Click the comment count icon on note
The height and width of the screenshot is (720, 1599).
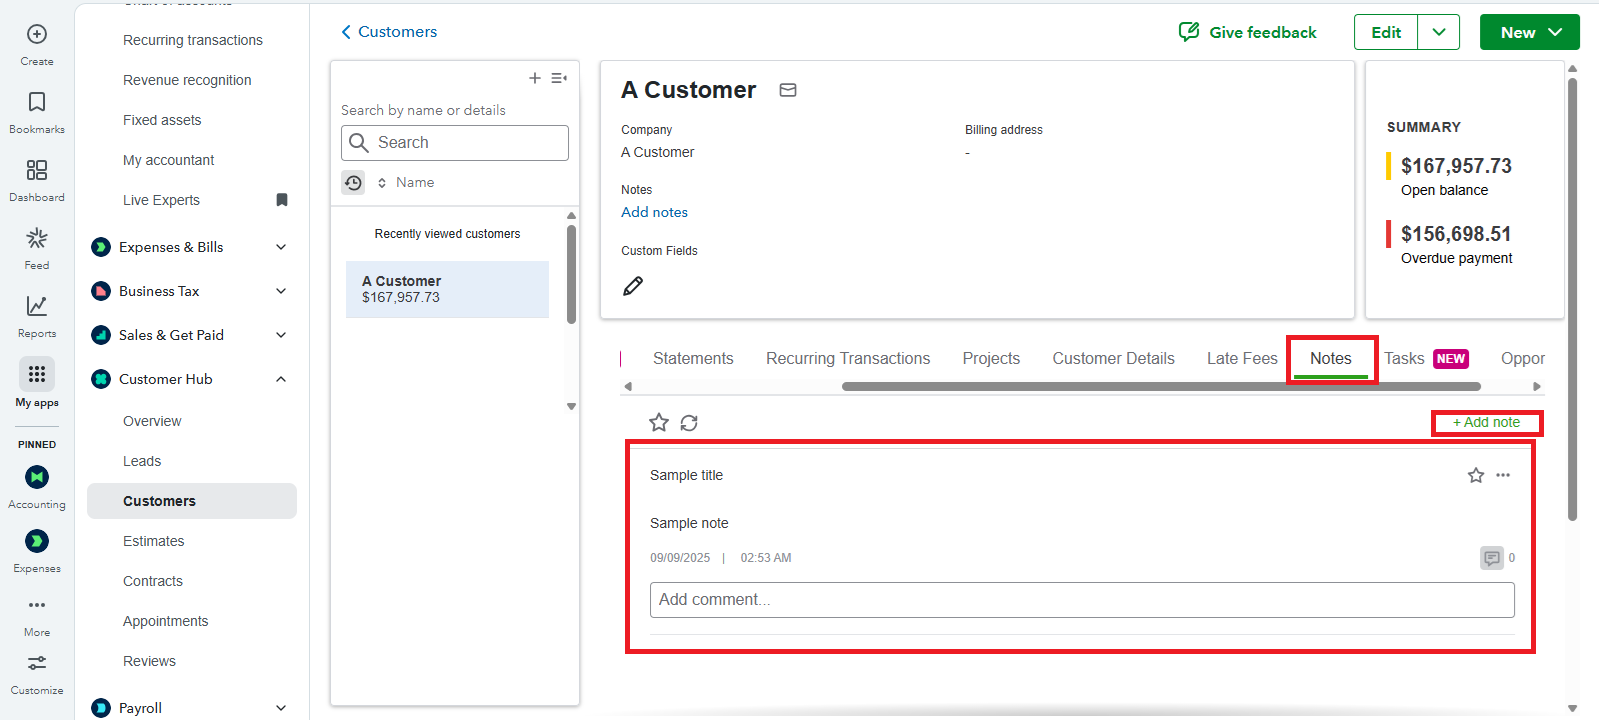coord(1492,558)
